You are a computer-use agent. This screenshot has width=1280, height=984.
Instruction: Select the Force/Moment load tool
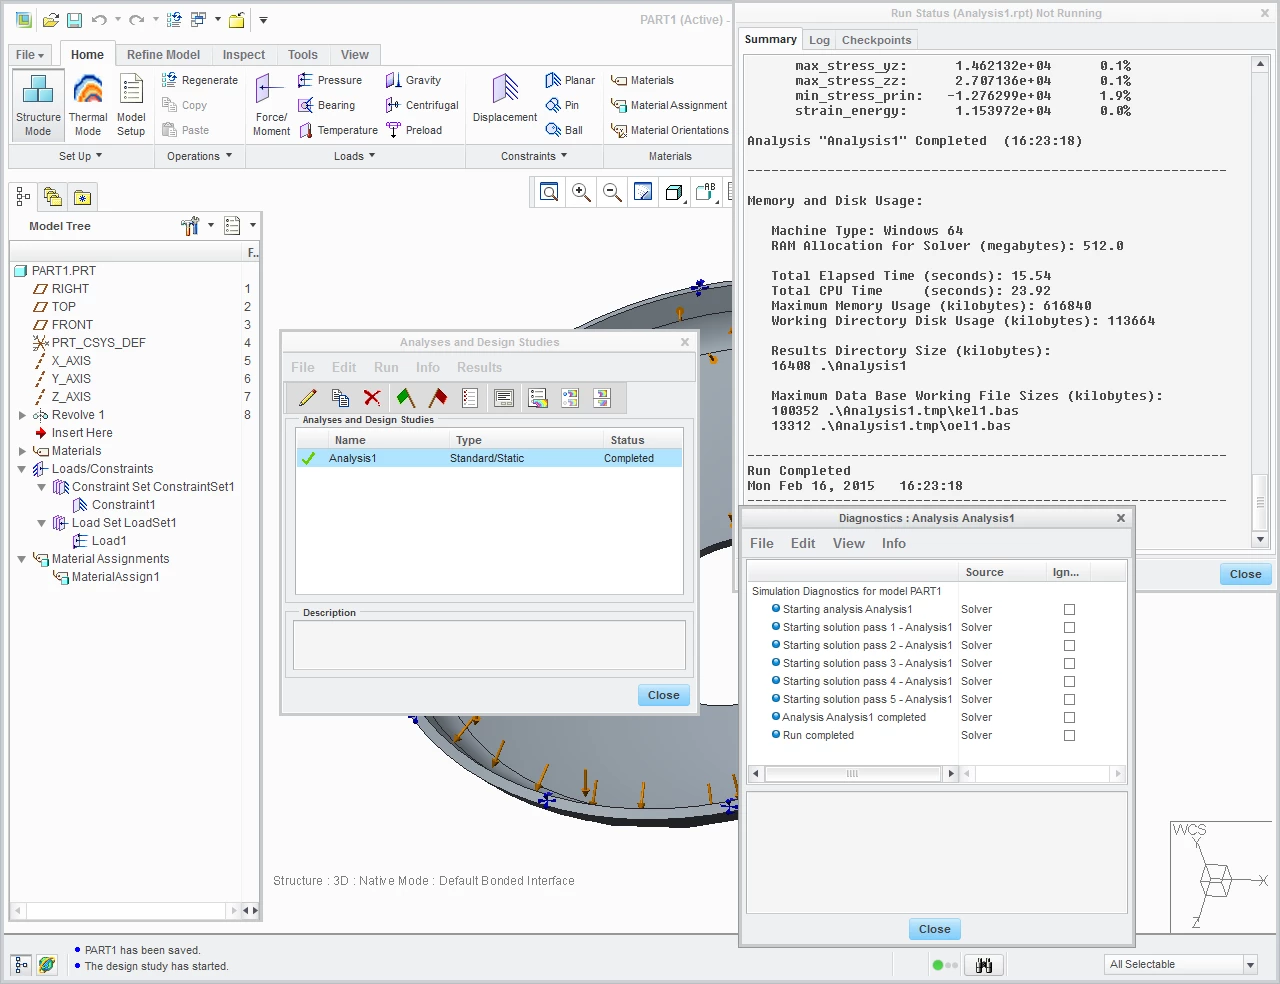coord(271,105)
